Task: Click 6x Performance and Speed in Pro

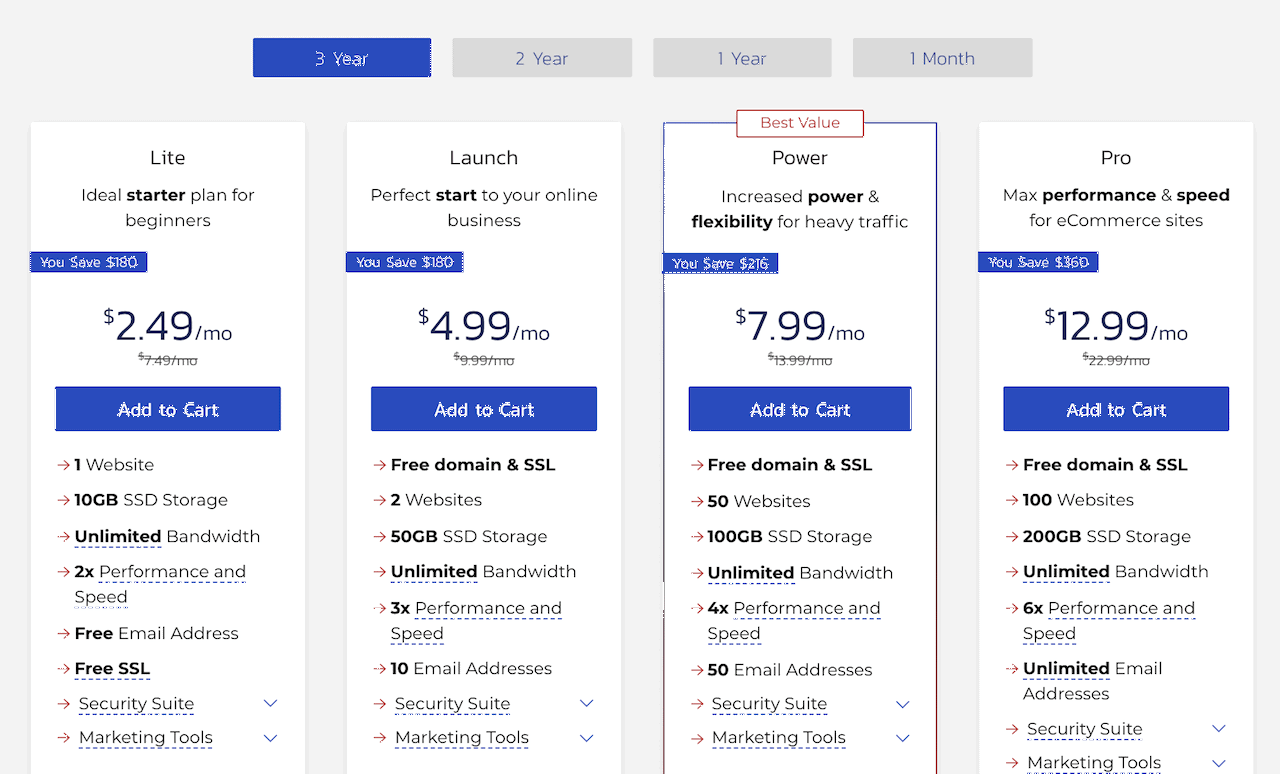Action: [1109, 620]
